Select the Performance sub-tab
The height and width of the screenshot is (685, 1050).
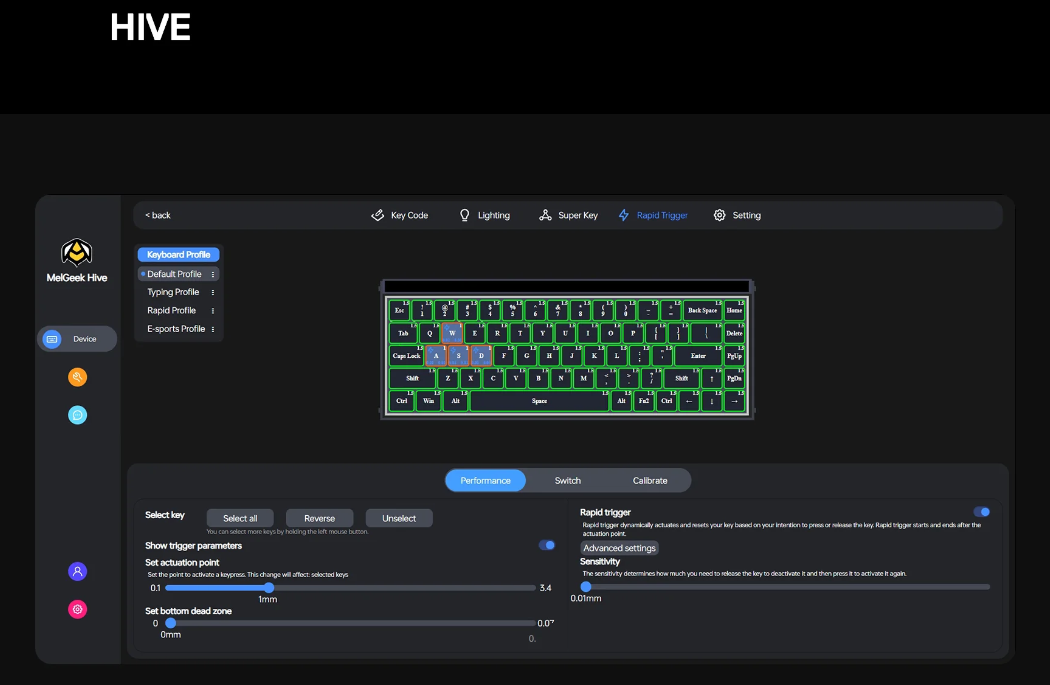(x=485, y=480)
